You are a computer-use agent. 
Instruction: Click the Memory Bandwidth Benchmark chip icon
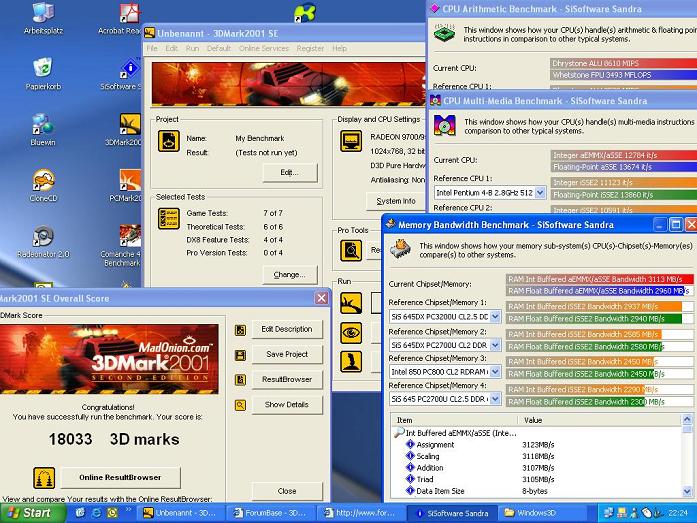tap(401, 249)
